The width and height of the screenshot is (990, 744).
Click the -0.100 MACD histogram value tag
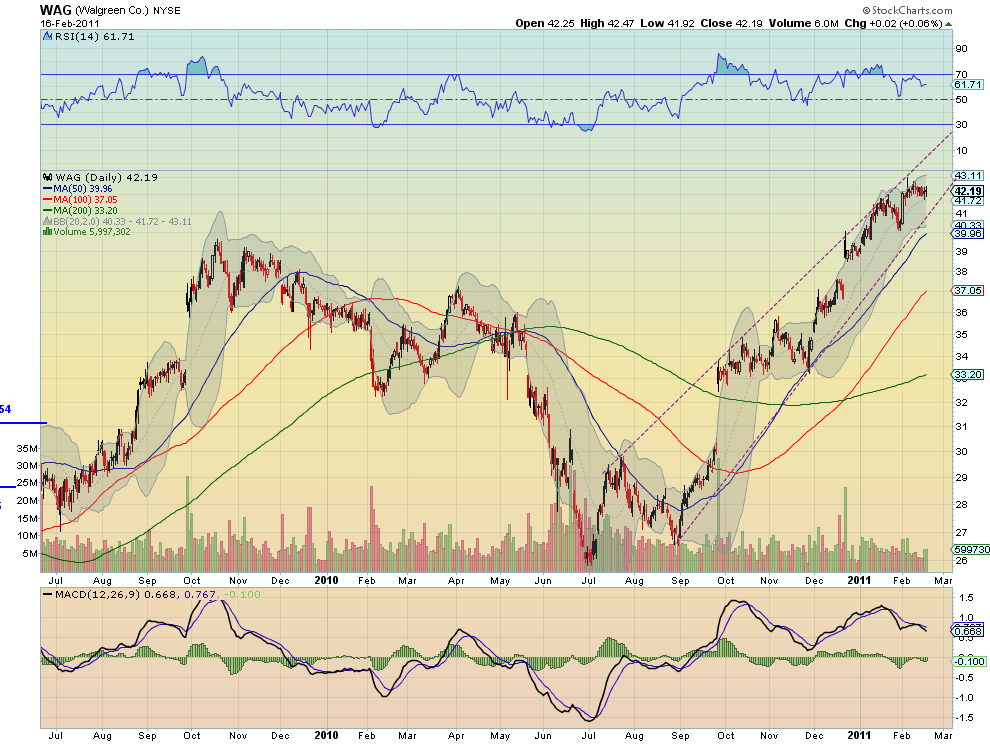968,661
